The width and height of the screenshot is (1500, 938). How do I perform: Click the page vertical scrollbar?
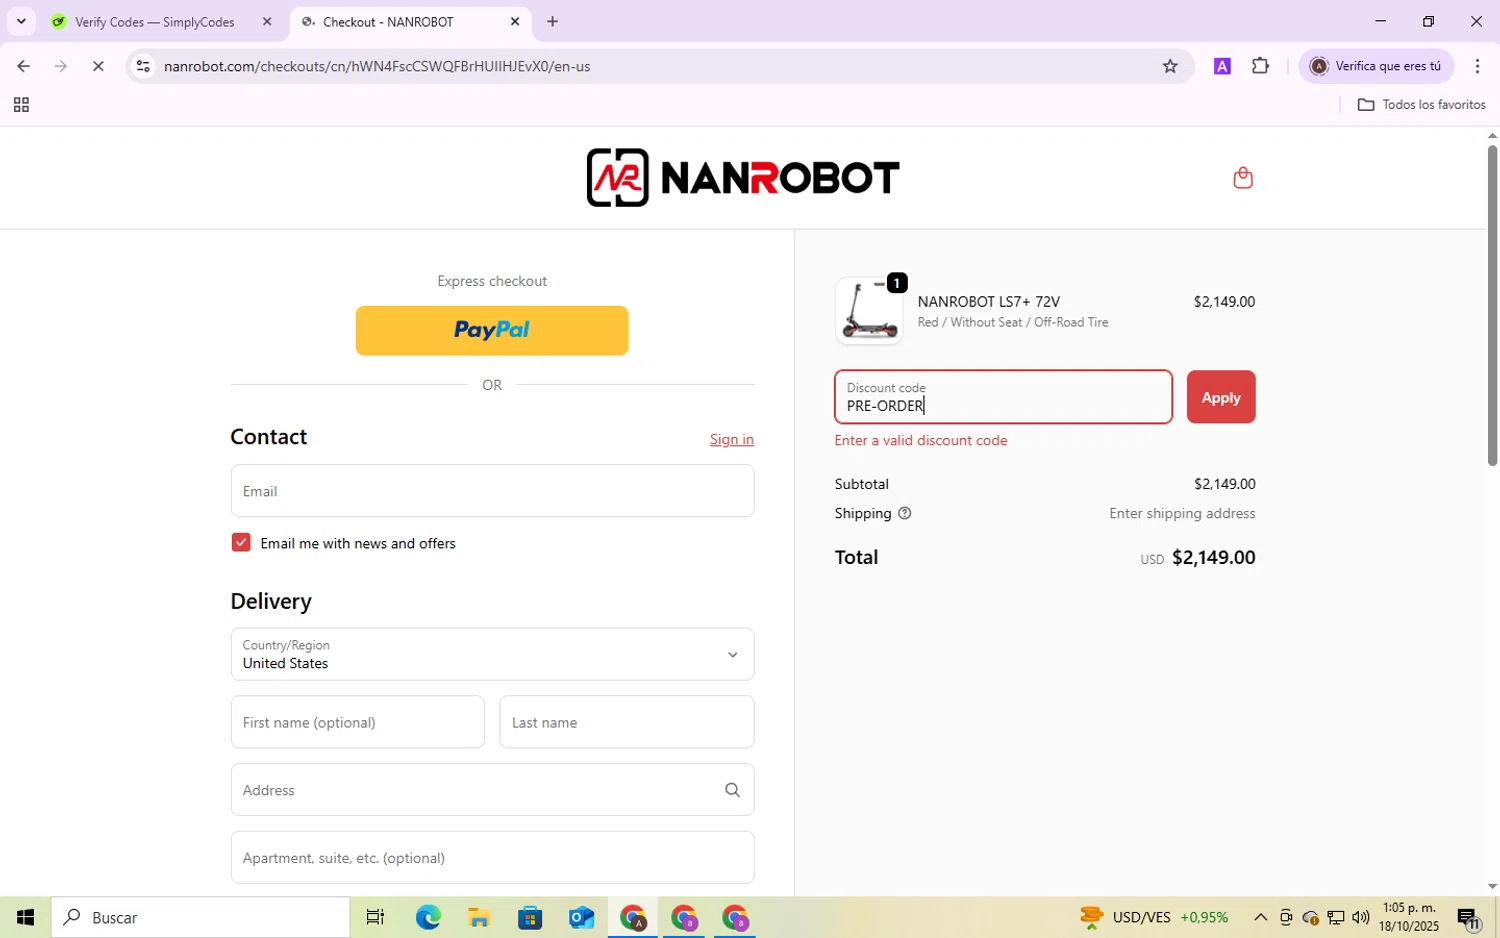click(1492, 305)
